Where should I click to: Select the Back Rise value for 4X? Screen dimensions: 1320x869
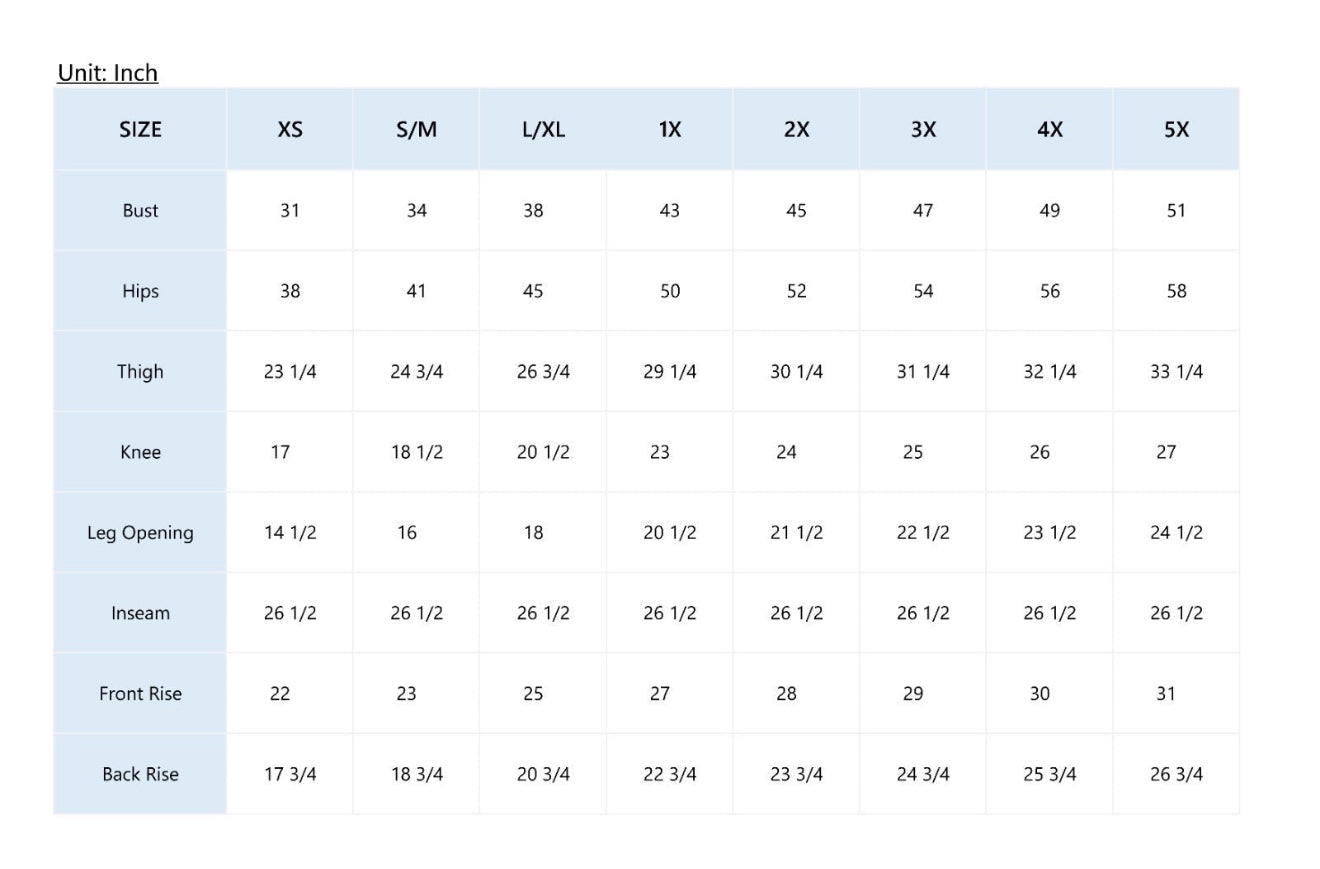pyautogui.click(x=1049, y=774)
